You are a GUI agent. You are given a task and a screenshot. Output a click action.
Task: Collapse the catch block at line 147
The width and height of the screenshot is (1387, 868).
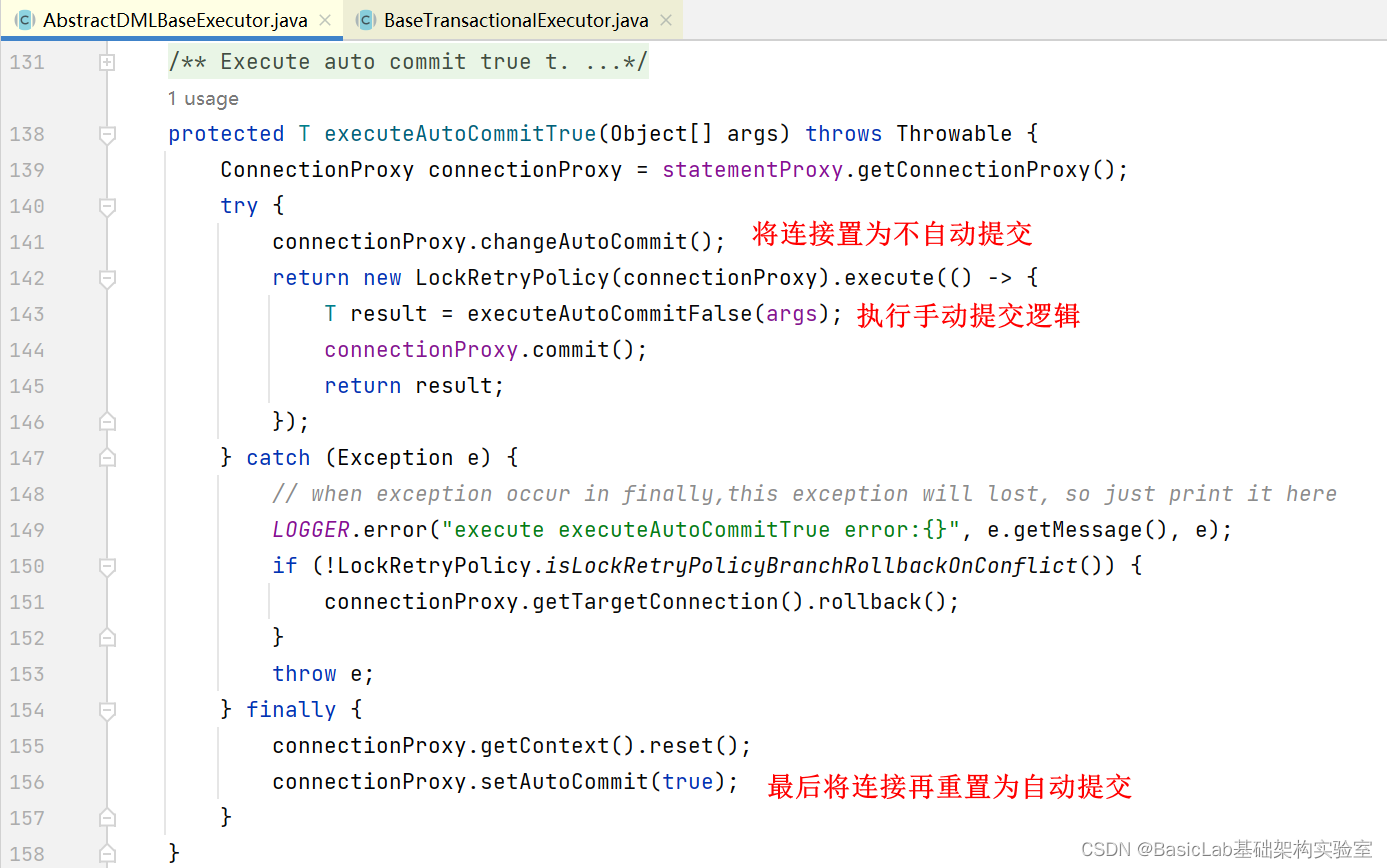[107, 458]
